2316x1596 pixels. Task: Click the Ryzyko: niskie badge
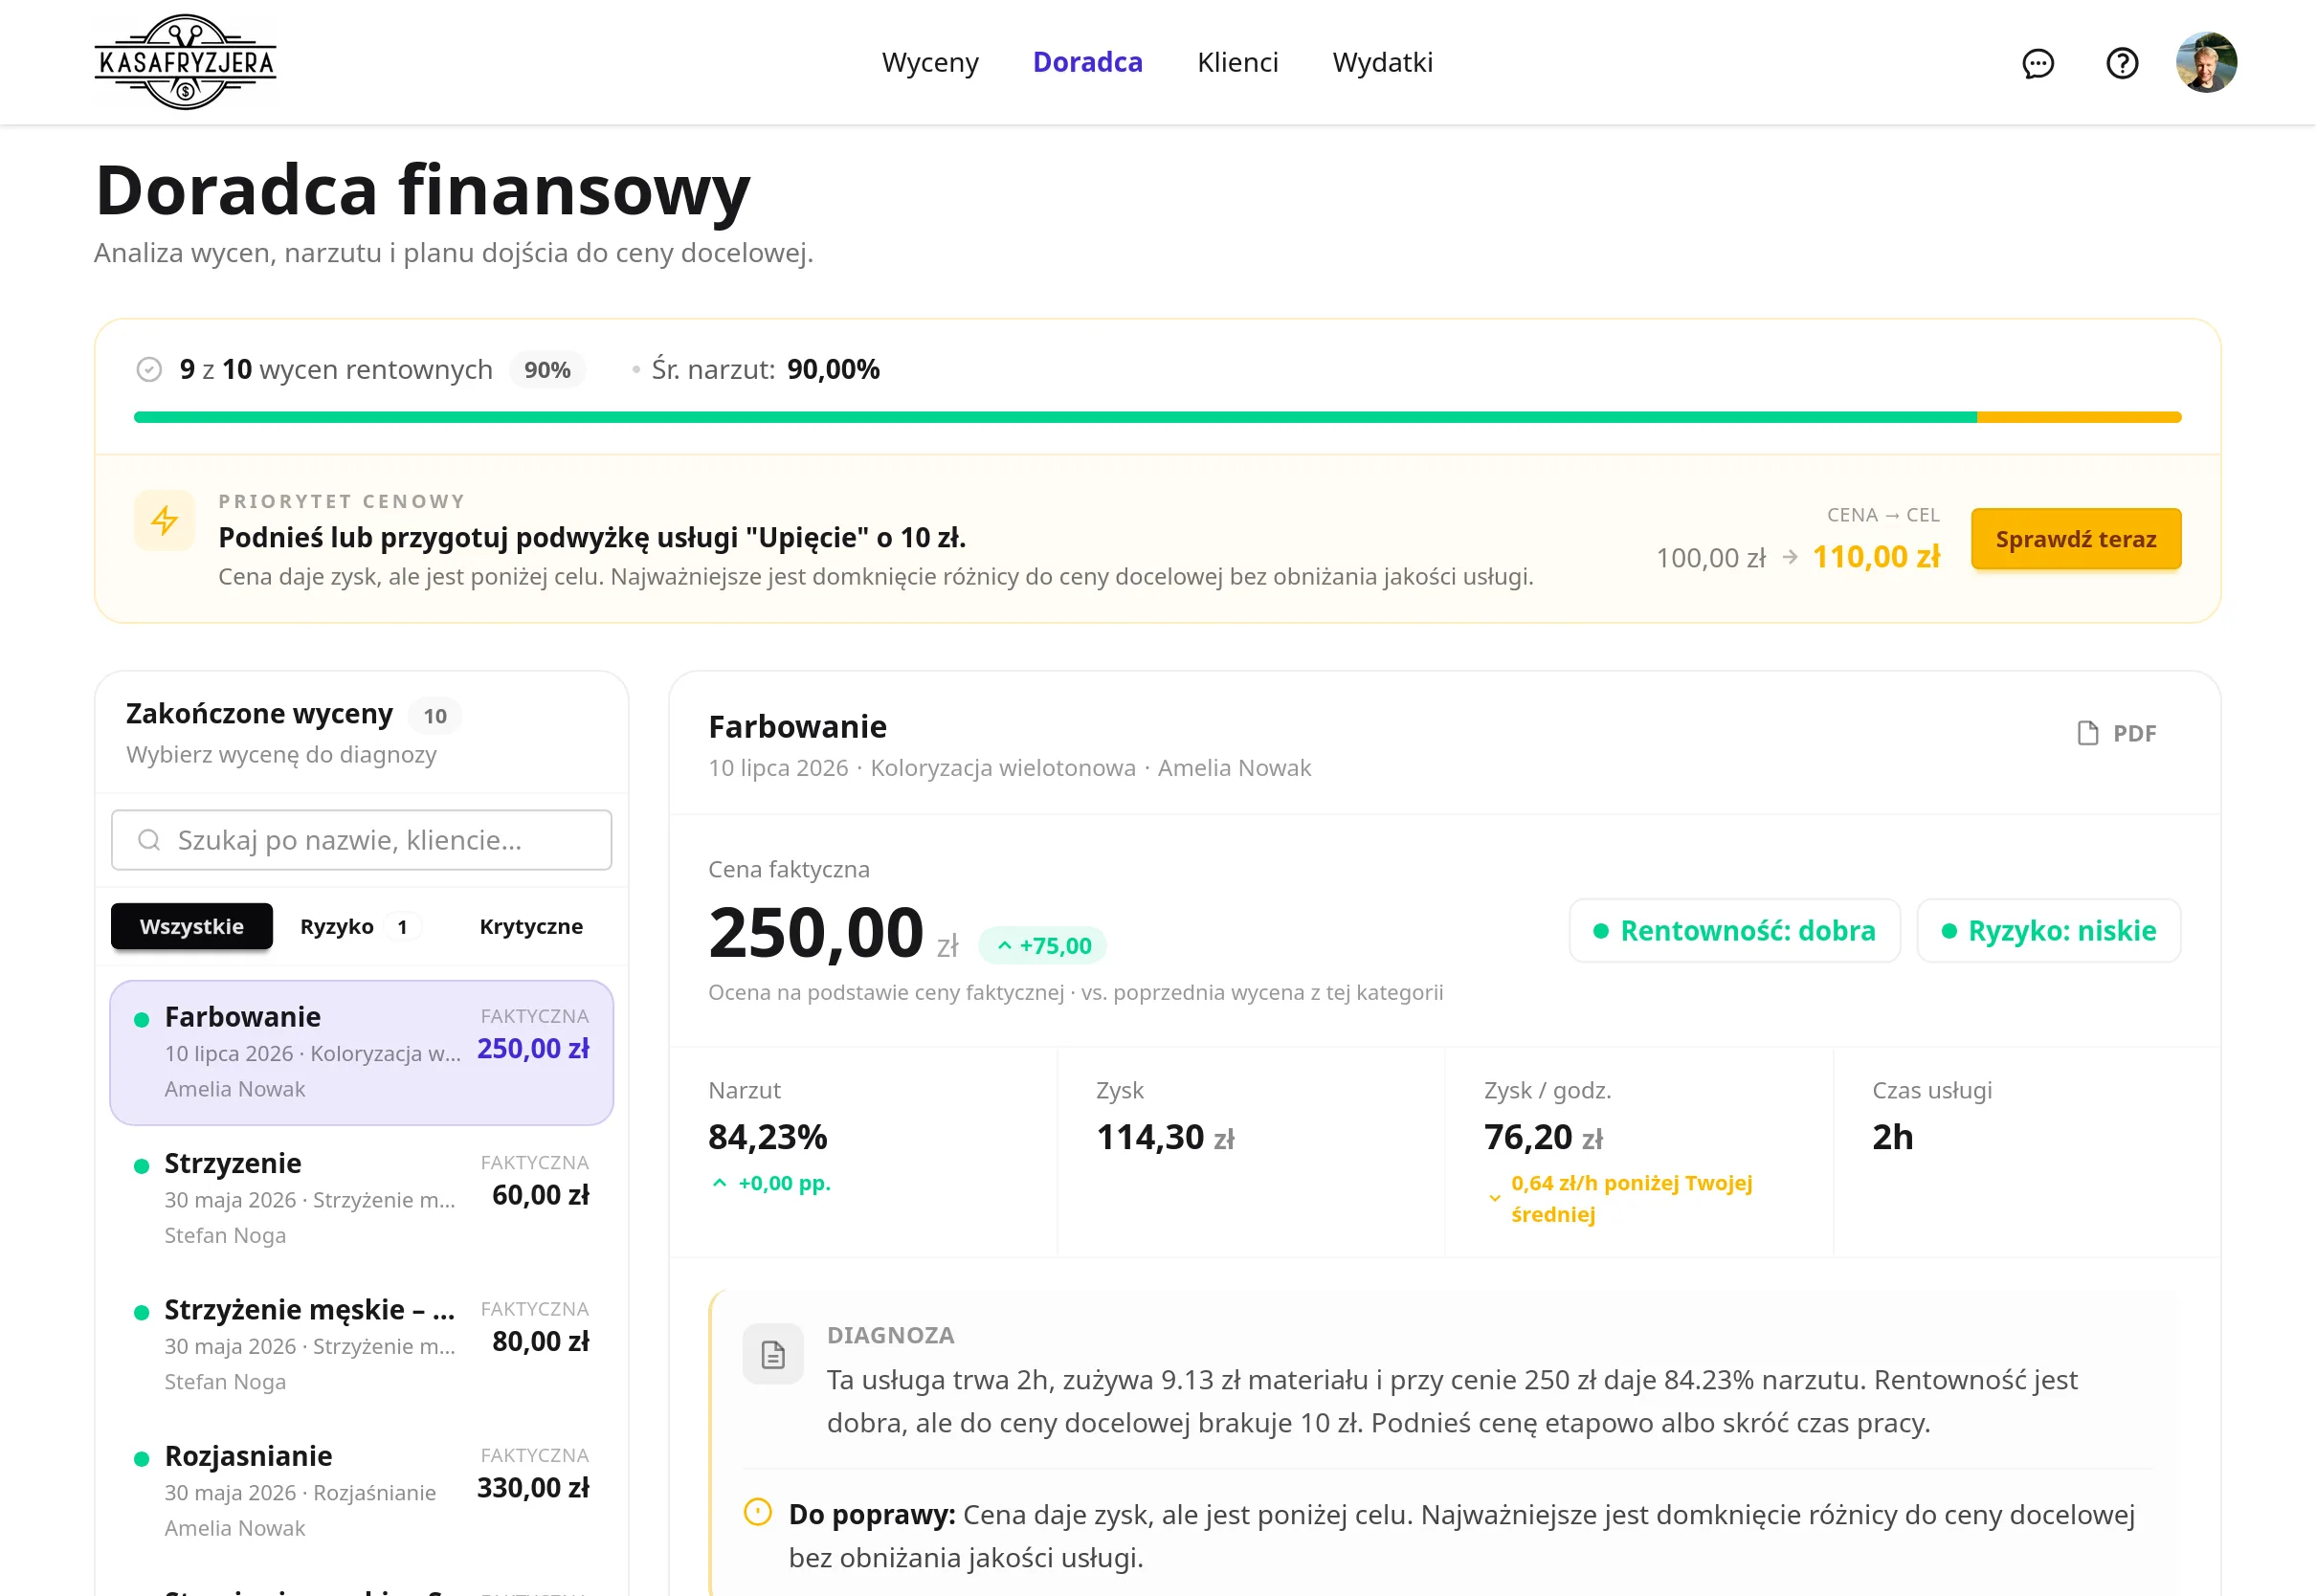pyautogui.click(x=2048, y=930)
